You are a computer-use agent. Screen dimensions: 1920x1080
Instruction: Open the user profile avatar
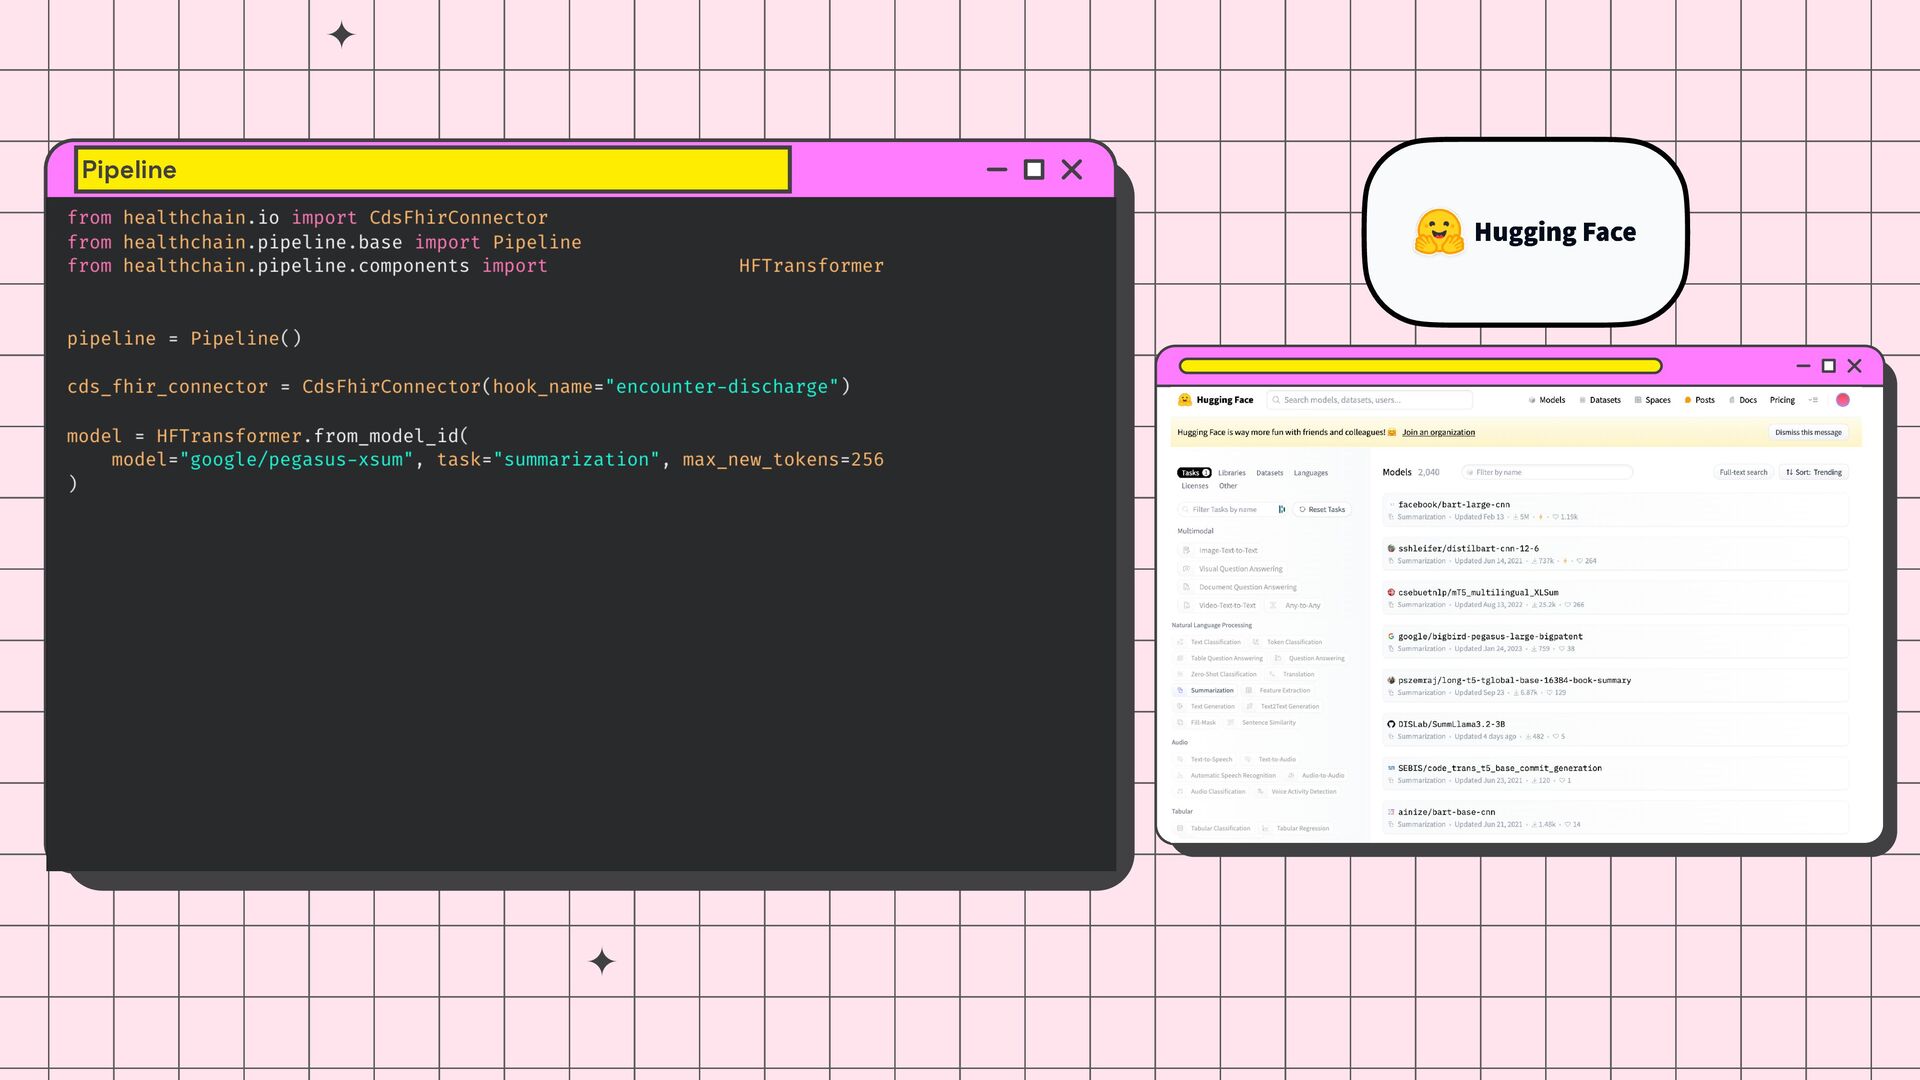click(x=1843, y=400)
